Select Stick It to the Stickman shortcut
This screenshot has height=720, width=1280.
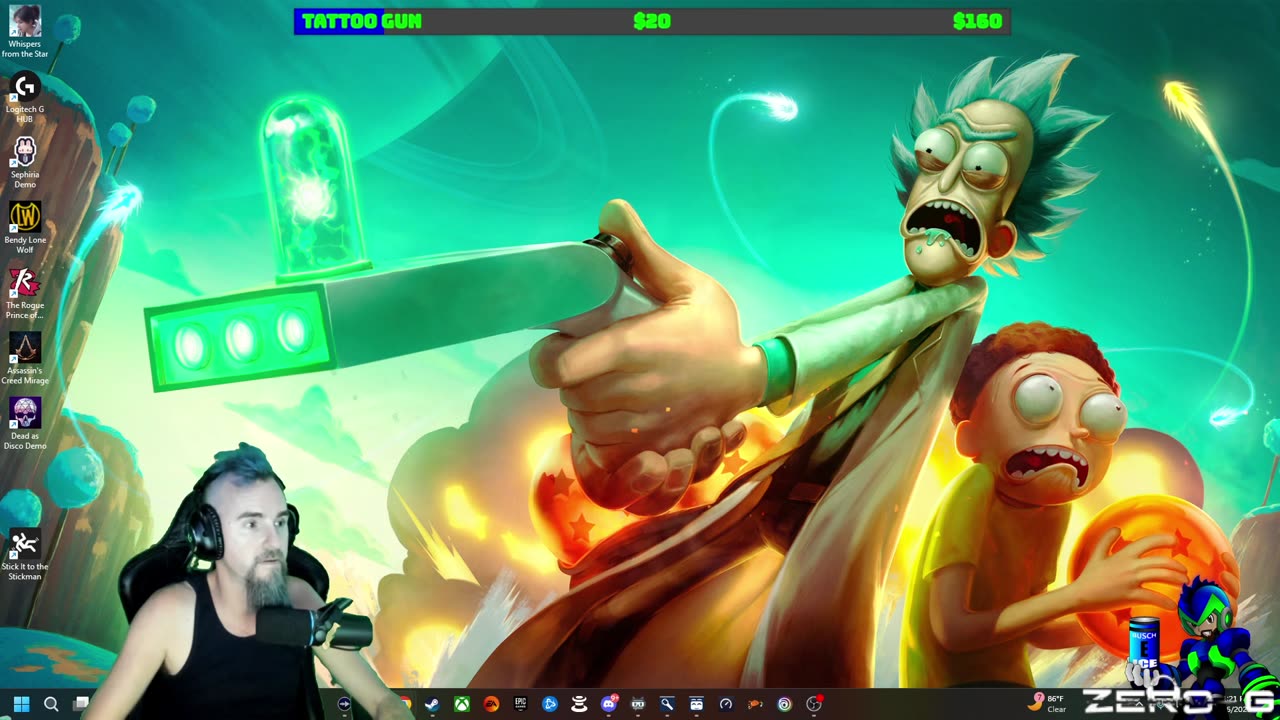click(x=25, y=554)
